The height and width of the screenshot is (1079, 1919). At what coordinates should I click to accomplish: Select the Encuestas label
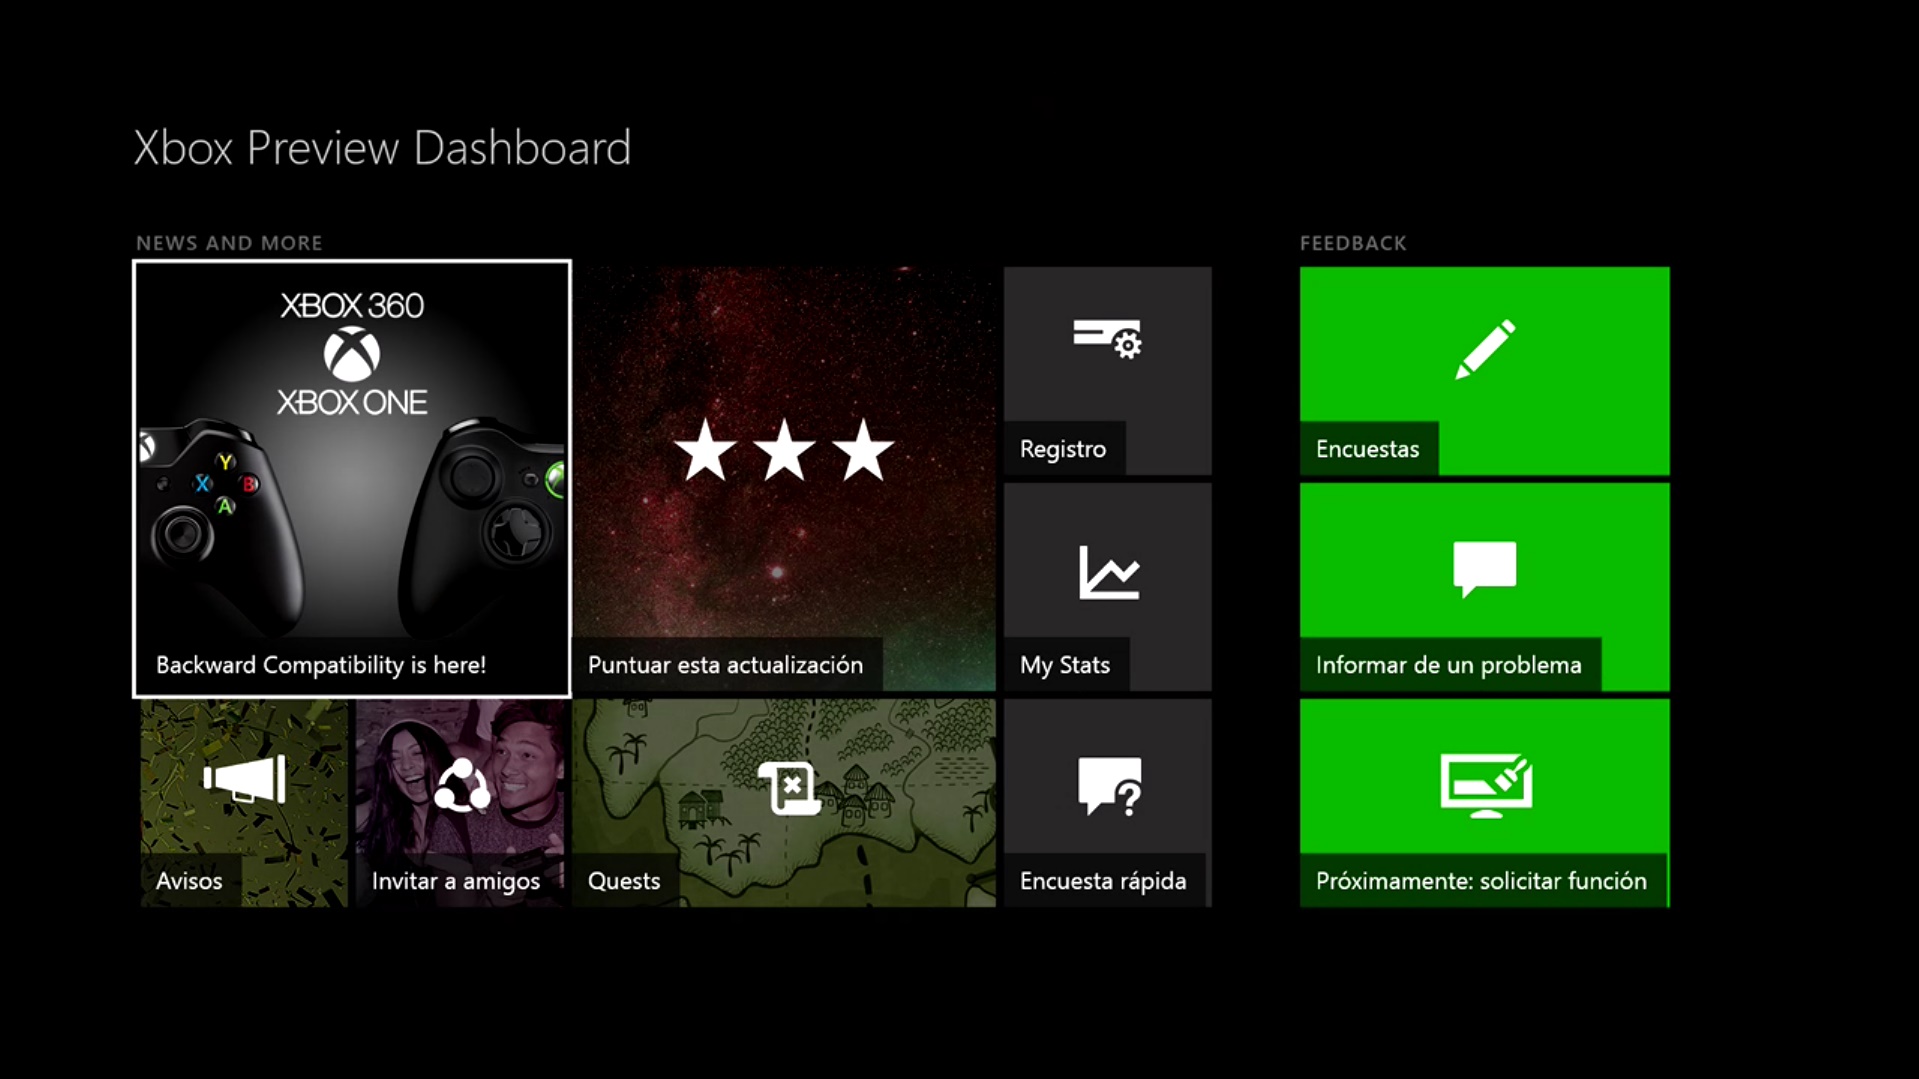1367,449
